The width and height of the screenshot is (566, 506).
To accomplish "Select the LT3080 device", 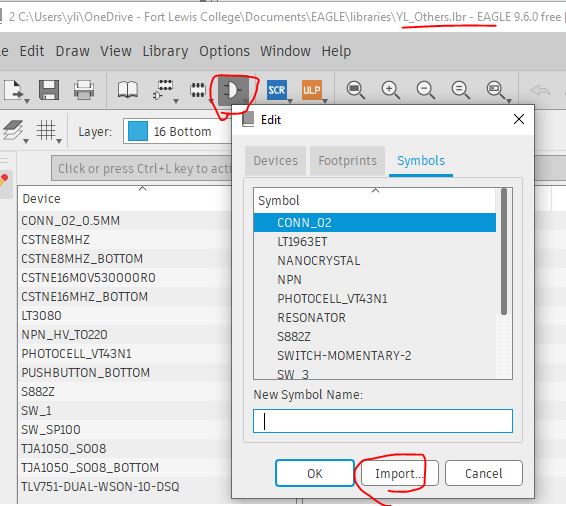I will coord(125,315).
